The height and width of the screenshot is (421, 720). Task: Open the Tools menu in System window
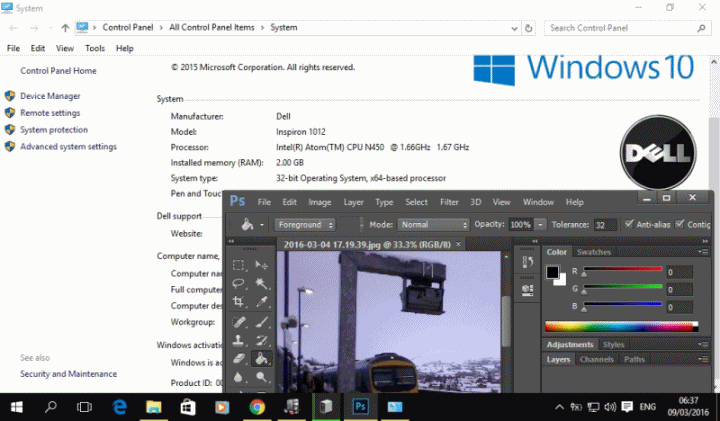[95, 48]
